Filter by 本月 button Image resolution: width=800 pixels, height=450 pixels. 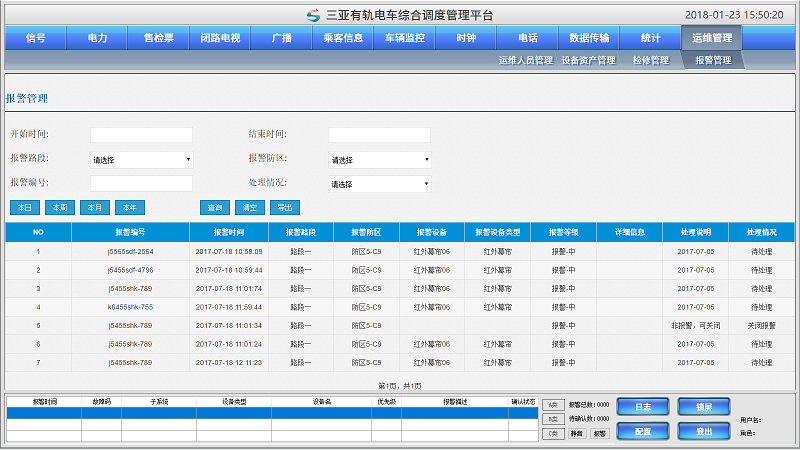pyautogui.click(x=95, y=208)
